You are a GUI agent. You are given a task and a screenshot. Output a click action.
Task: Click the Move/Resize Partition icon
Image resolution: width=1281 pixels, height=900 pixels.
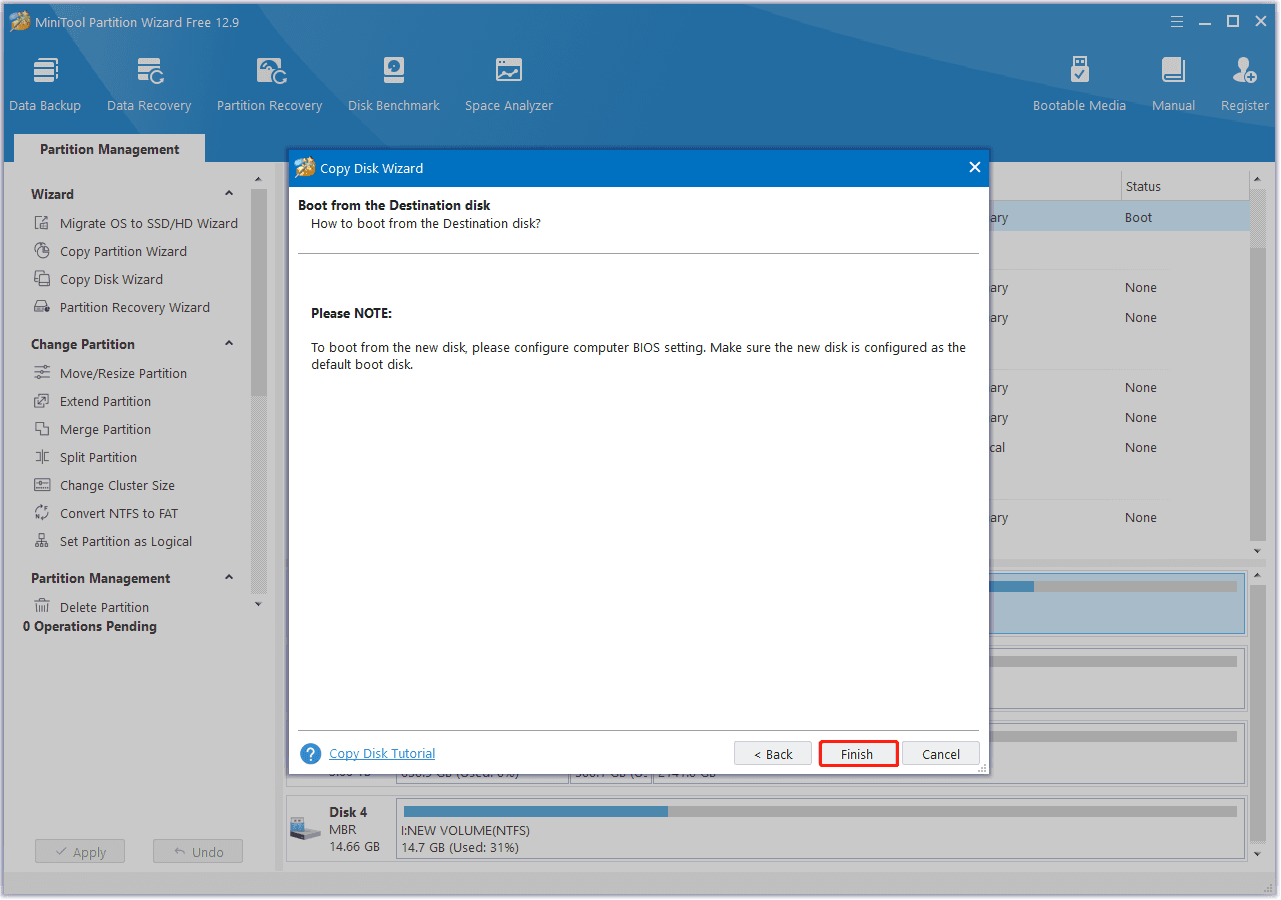[x=42, y=373]
